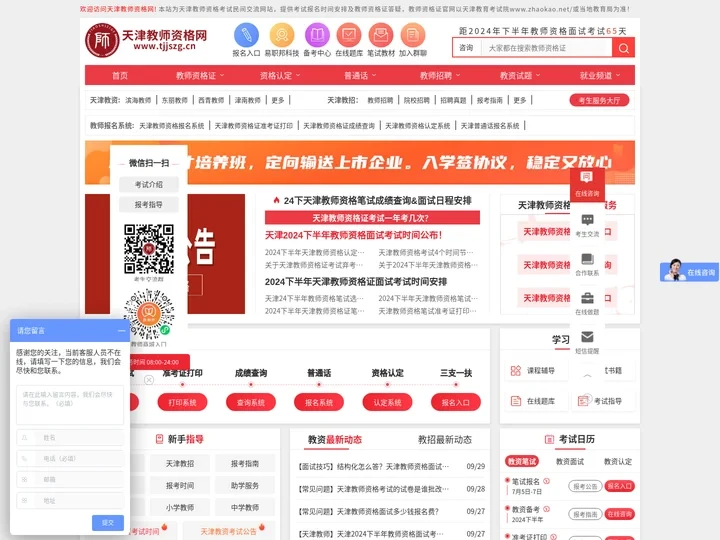Screen dimensions: 720x540
Task: Click the 查询系统 button
Action: [251, 402]
